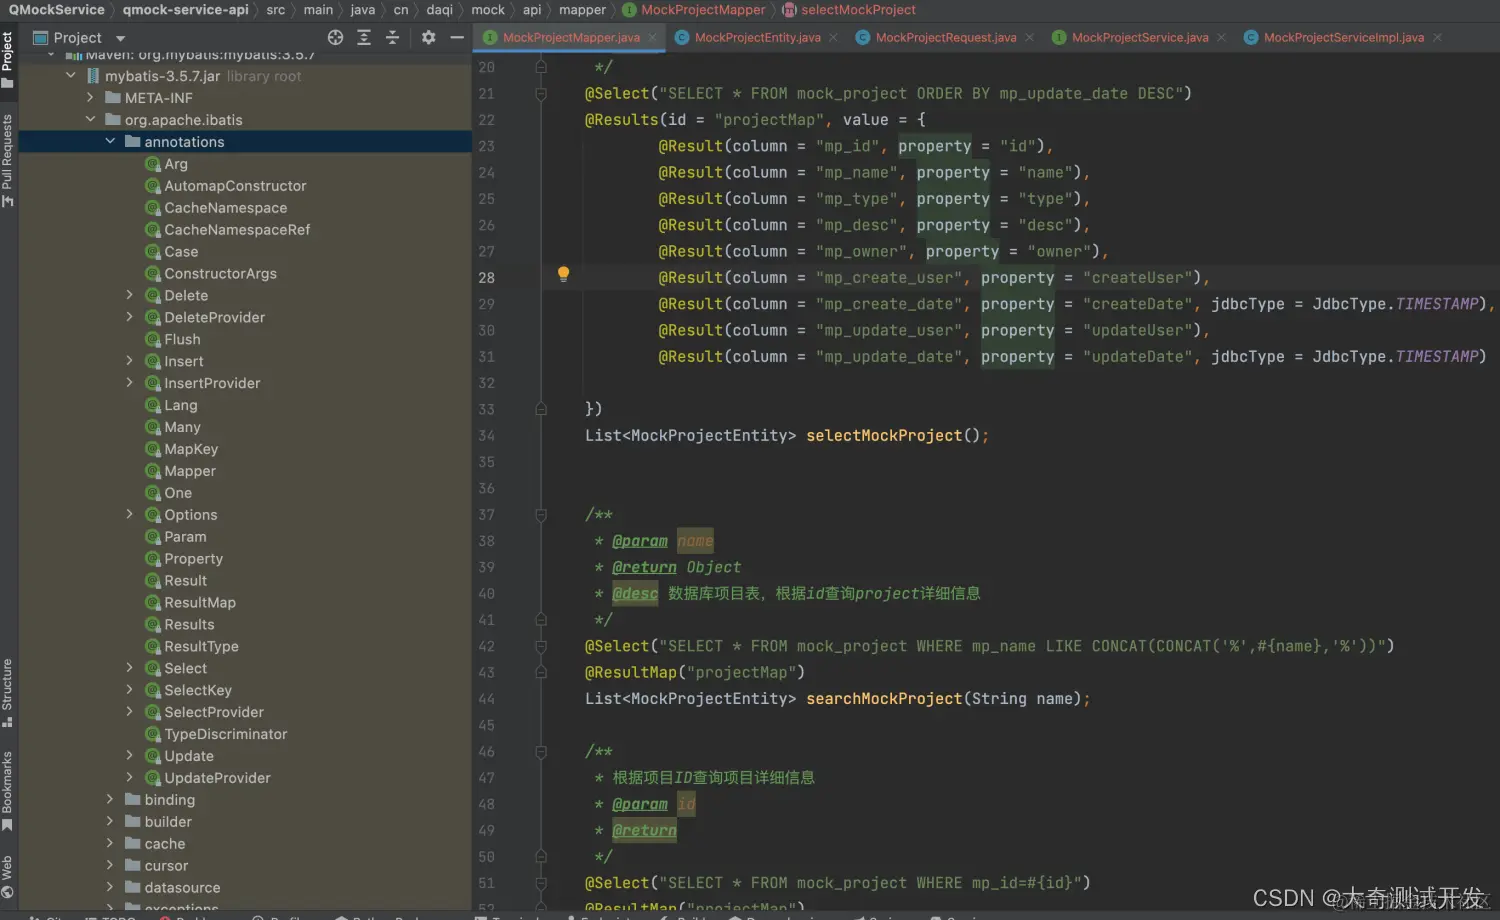Expand the binding folder

(110, 800)
